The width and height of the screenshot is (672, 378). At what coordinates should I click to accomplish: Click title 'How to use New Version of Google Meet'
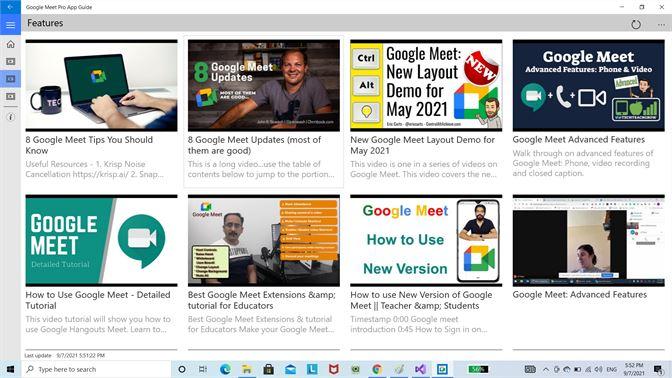(421, 300)
